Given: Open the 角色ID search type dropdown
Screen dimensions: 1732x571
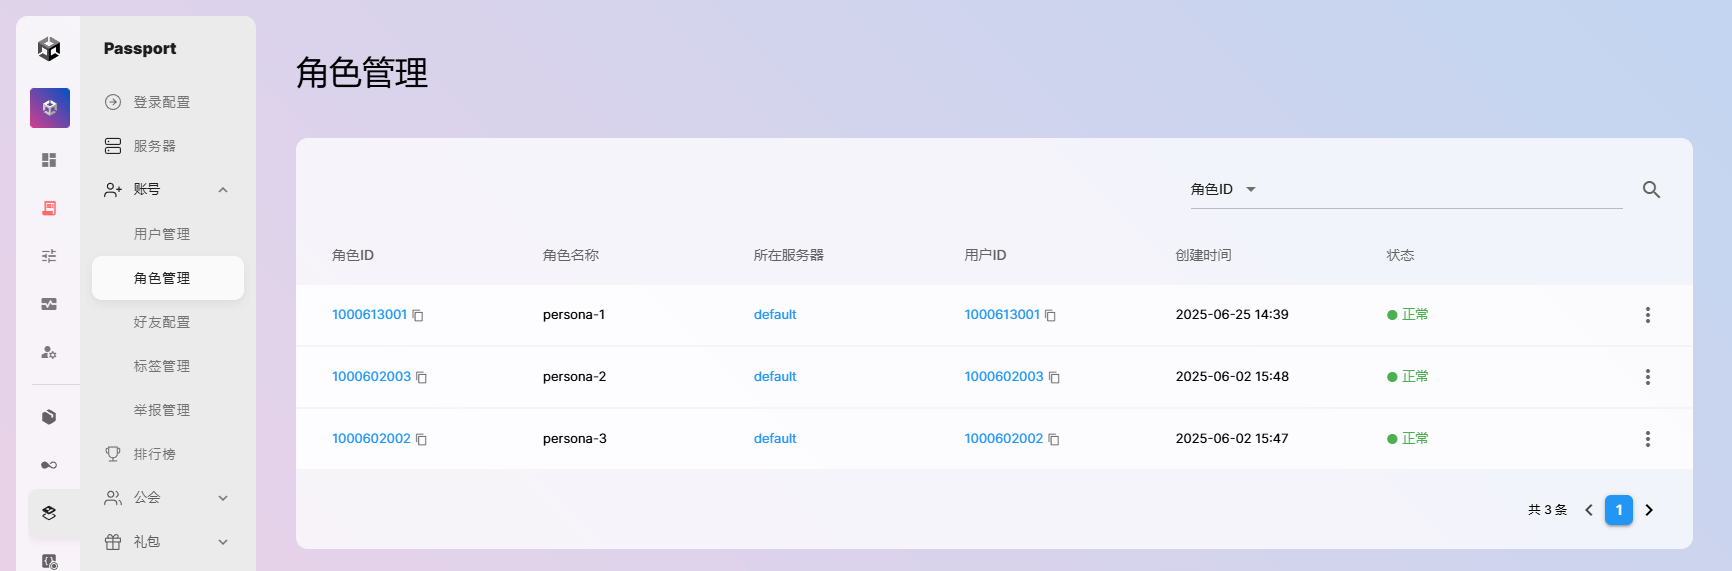Looking at the screenshot, I should click(1223, 189).
